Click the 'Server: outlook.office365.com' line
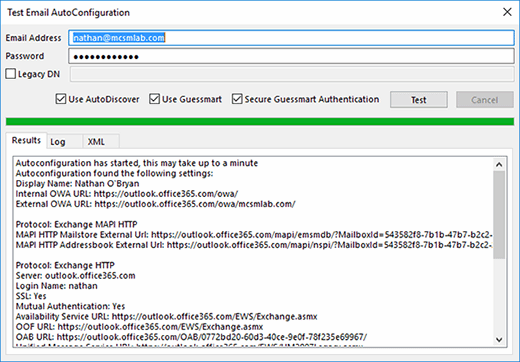The height and width of the screenshot is (362, 520). click(x=75, y=276)
